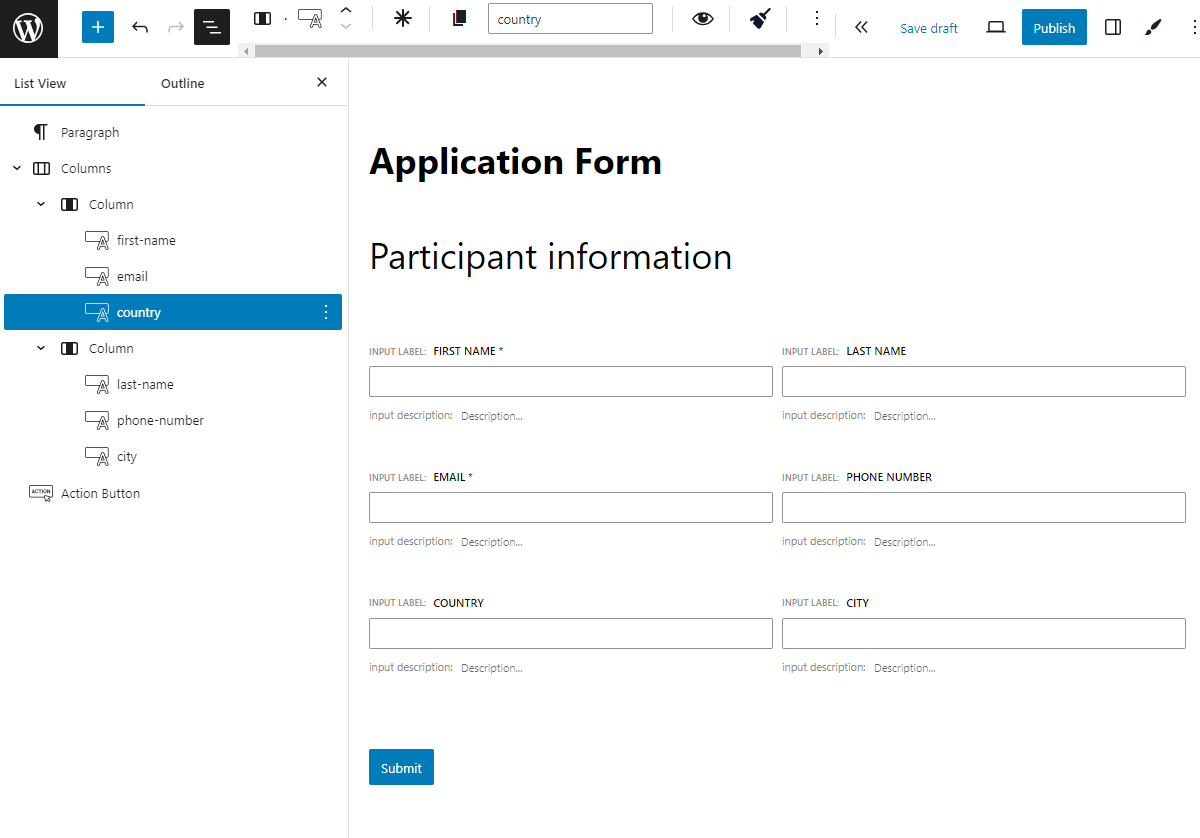The width and height of the screenshot is (1200, 838).
Task: Open options for the country block
Action: [x=325, y=312]
